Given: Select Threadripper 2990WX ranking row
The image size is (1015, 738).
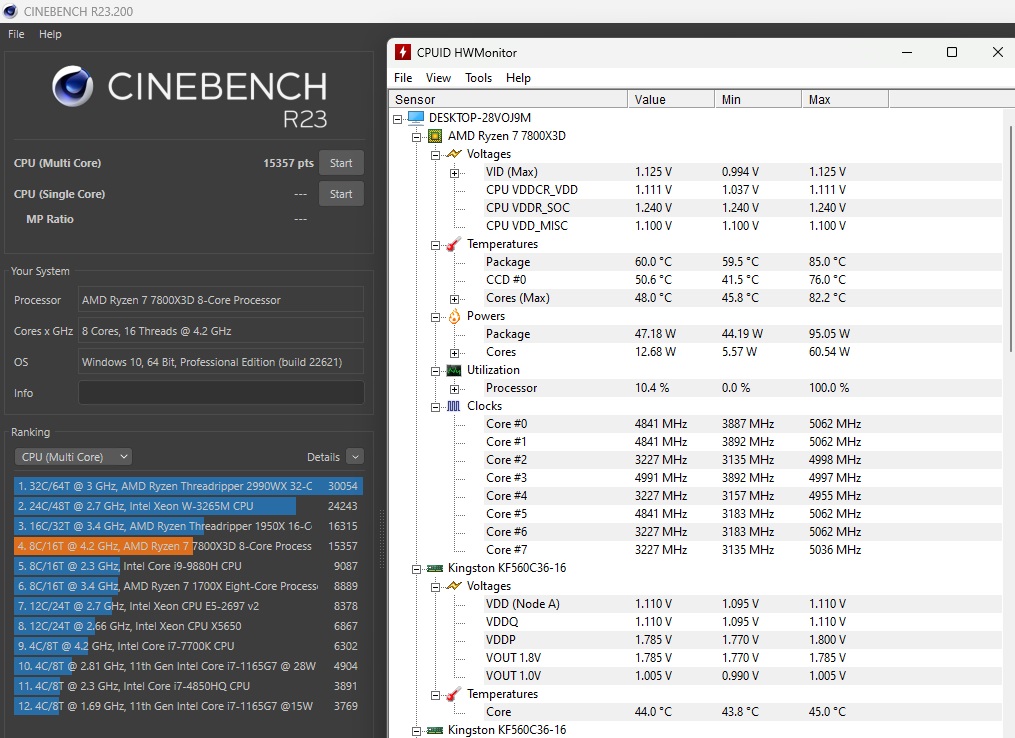Looking at the screenshot, I should pyautogui.click(x=187, y=486).
